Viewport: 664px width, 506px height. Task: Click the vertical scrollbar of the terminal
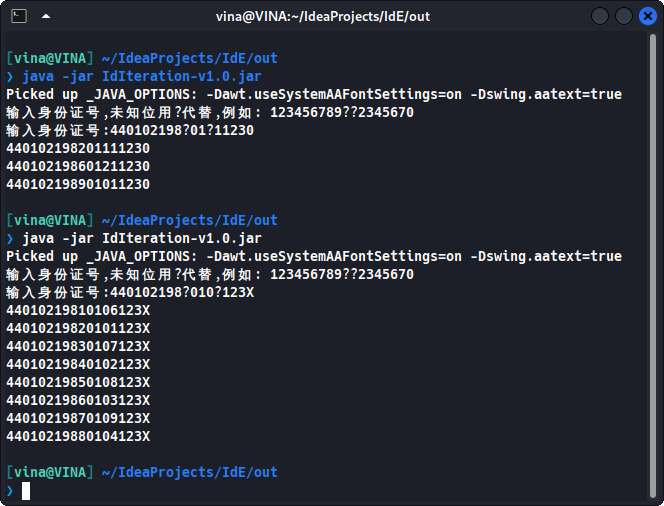[653, 265]
